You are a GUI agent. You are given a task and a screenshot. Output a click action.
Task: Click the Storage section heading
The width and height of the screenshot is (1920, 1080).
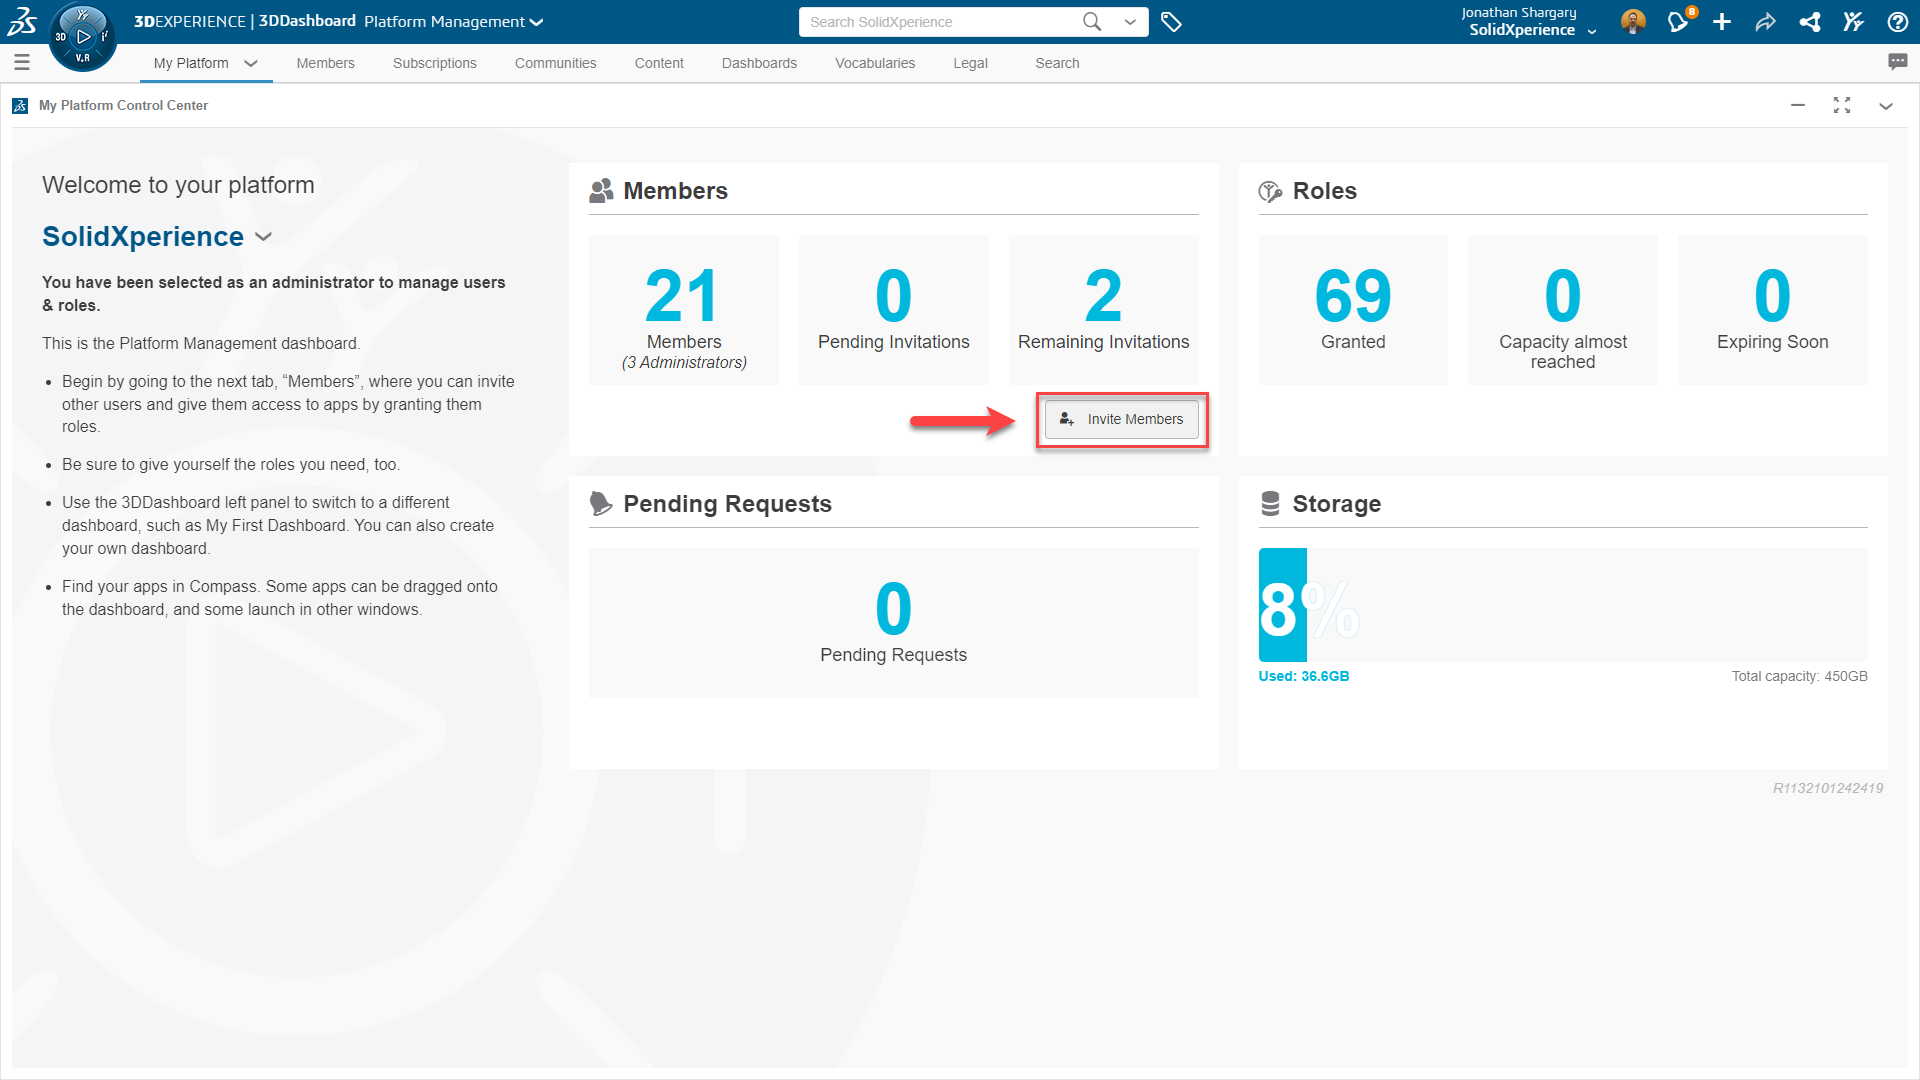click(x=1337, y=504)
